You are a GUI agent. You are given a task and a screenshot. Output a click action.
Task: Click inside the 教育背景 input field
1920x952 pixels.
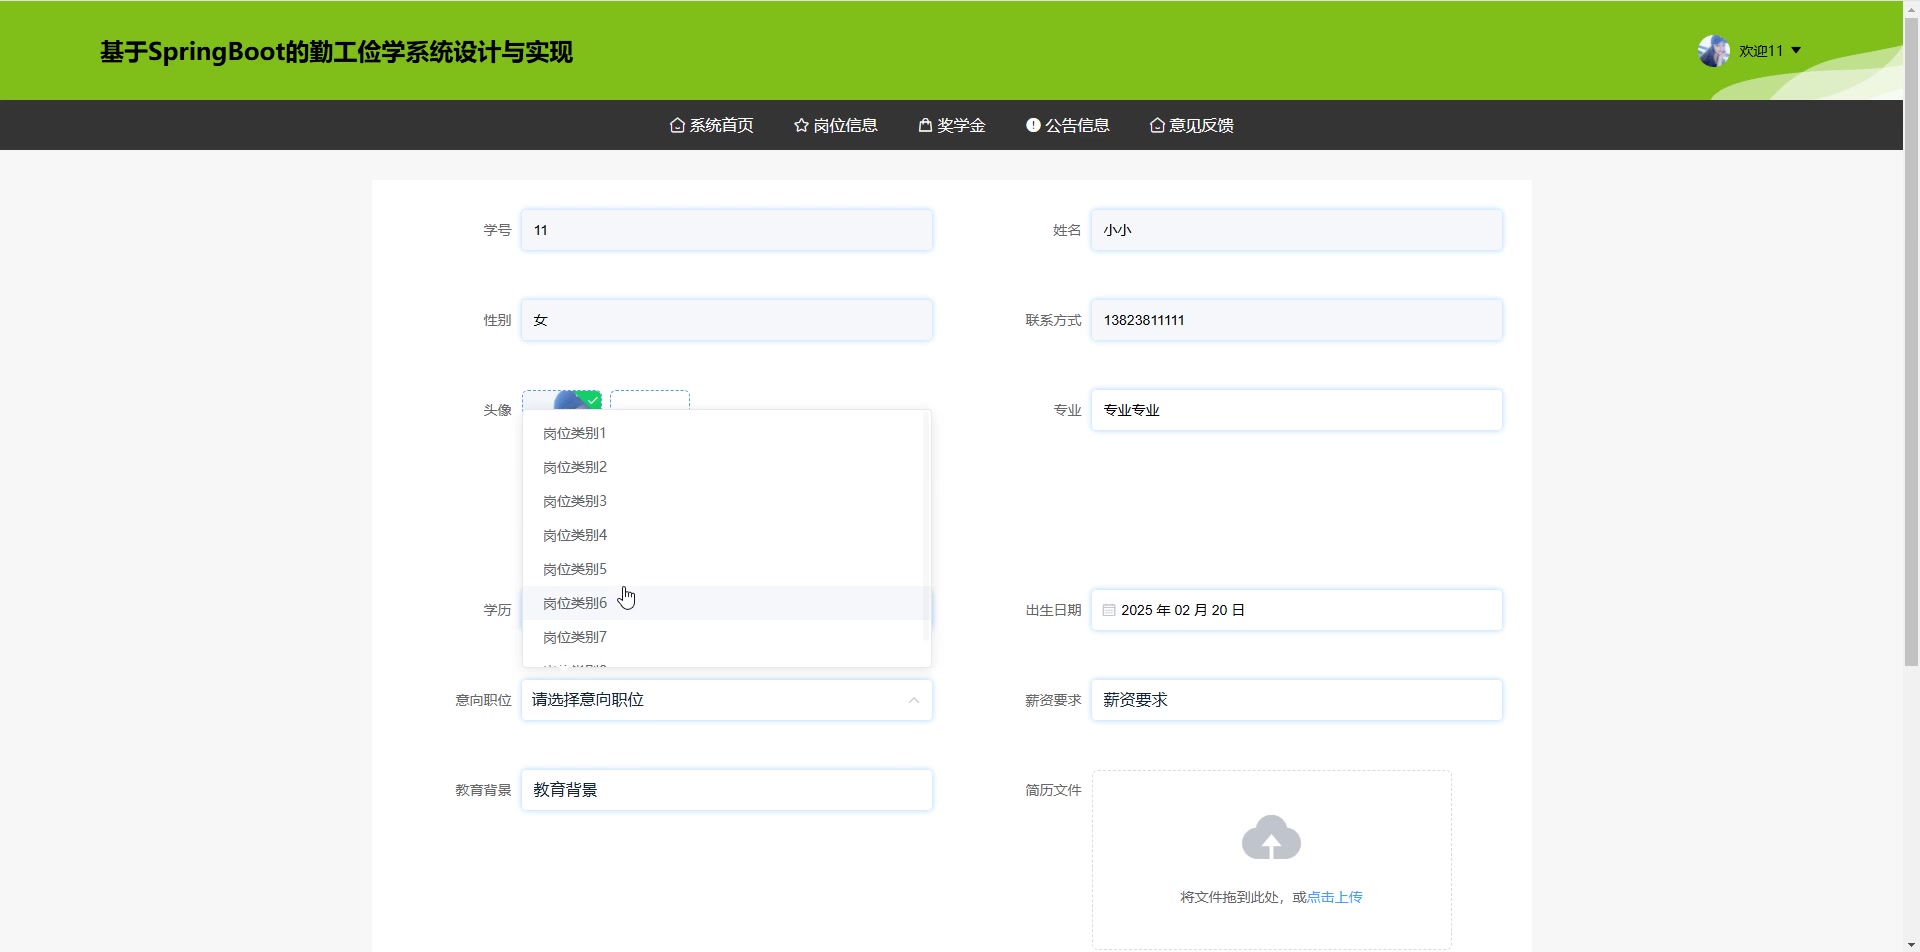(727, 789)
